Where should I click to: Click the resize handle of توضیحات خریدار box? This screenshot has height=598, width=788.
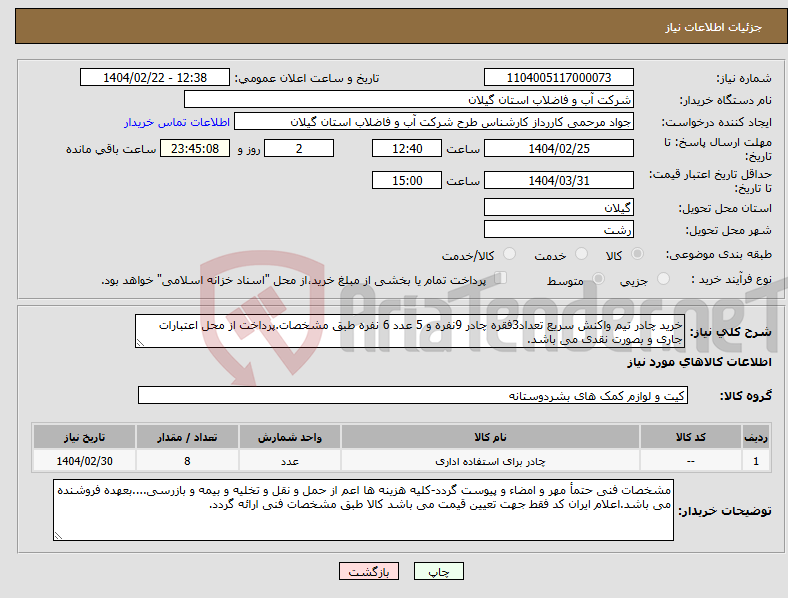58,536
